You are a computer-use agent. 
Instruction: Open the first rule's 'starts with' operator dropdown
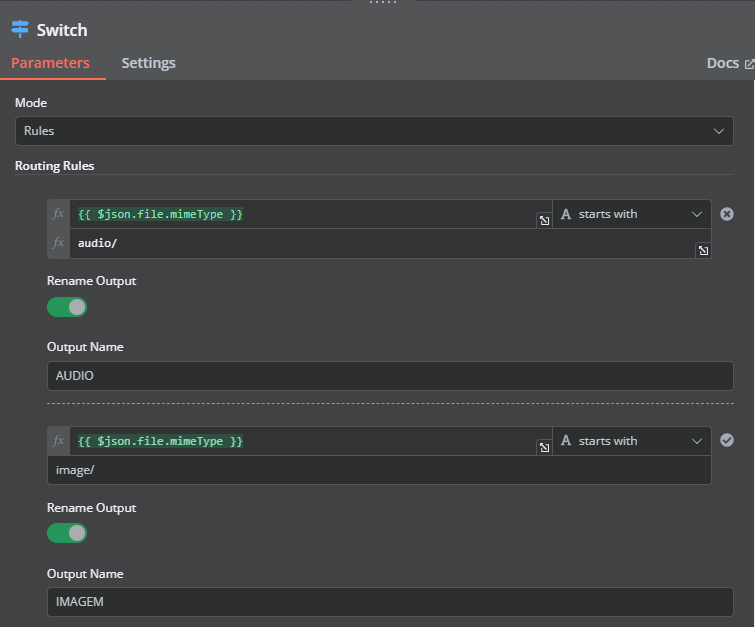(632, 214)
